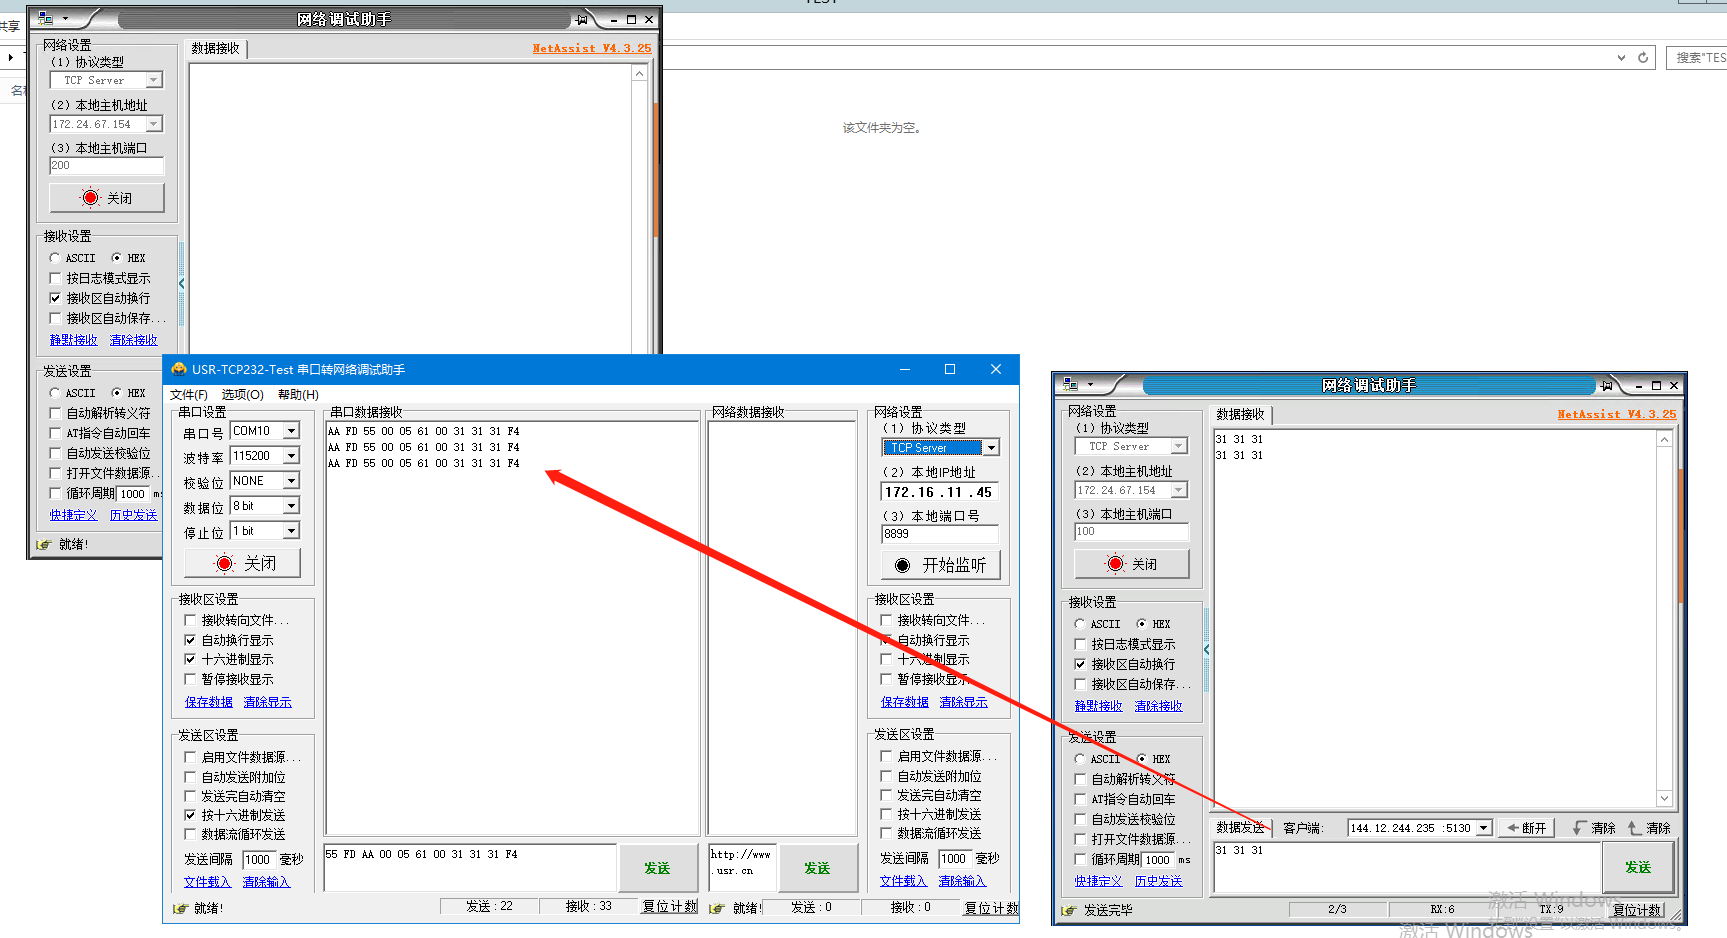The height and width of the screenshot is (938, 1727).
Task: Open the 校验位 NONE dropdown
Action: tap(291, 481)
